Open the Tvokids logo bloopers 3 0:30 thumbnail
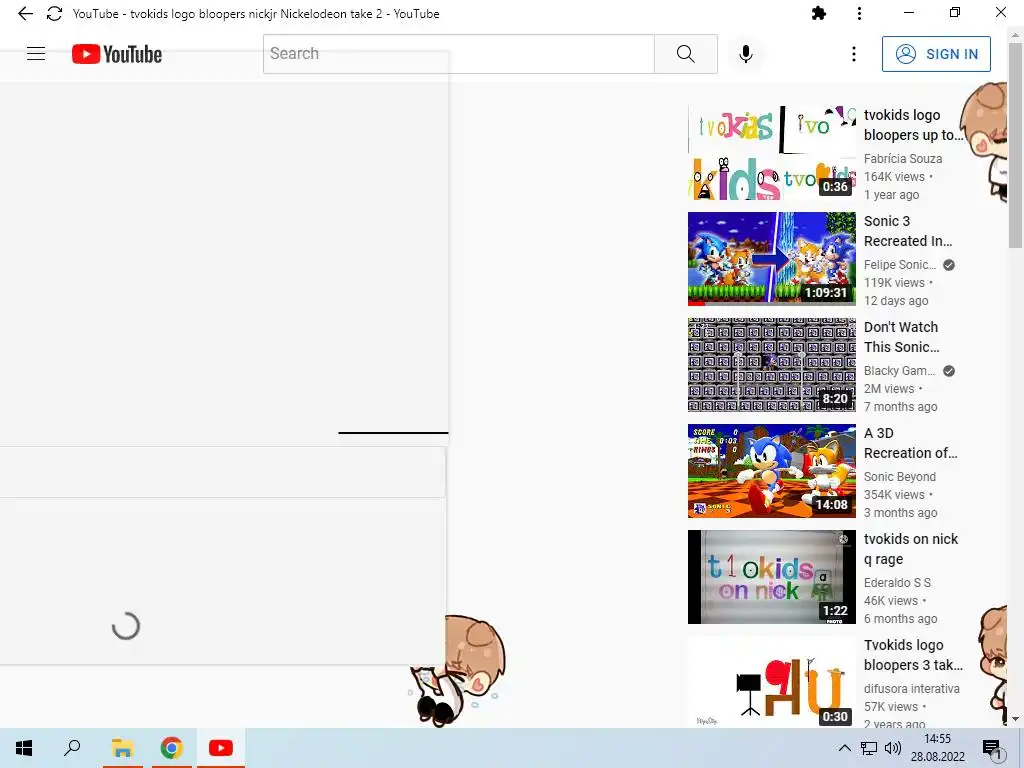 click(771, 681)
